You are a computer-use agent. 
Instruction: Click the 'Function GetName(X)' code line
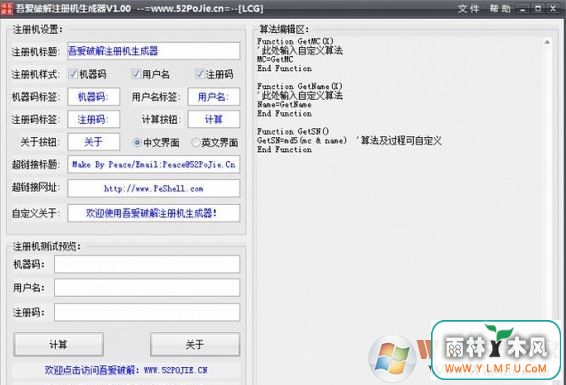[x=300, y=86]
